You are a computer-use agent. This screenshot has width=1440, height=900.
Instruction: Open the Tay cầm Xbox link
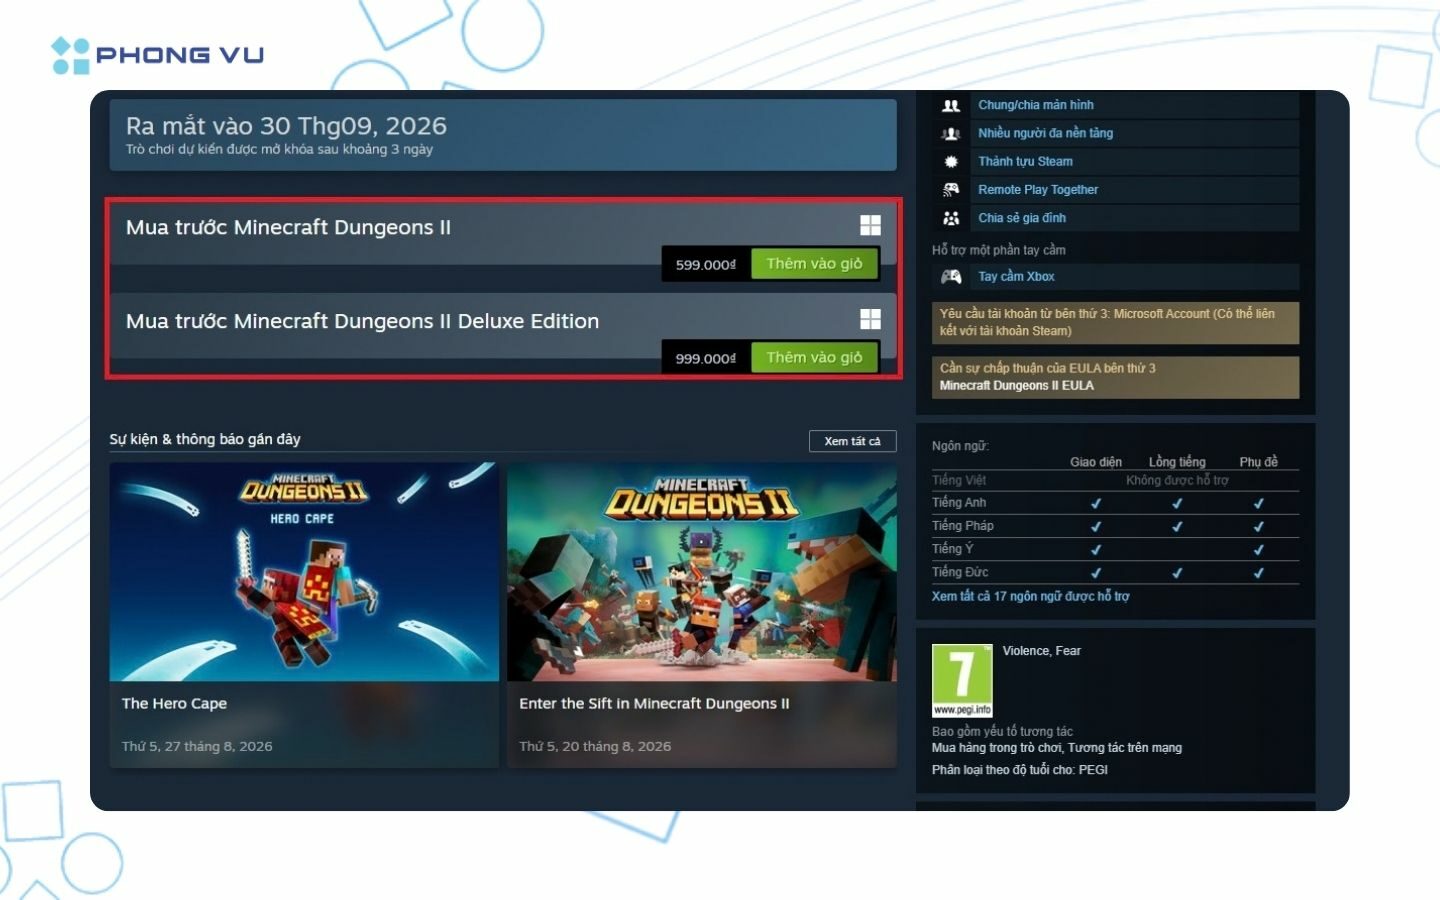(1016, 276)
